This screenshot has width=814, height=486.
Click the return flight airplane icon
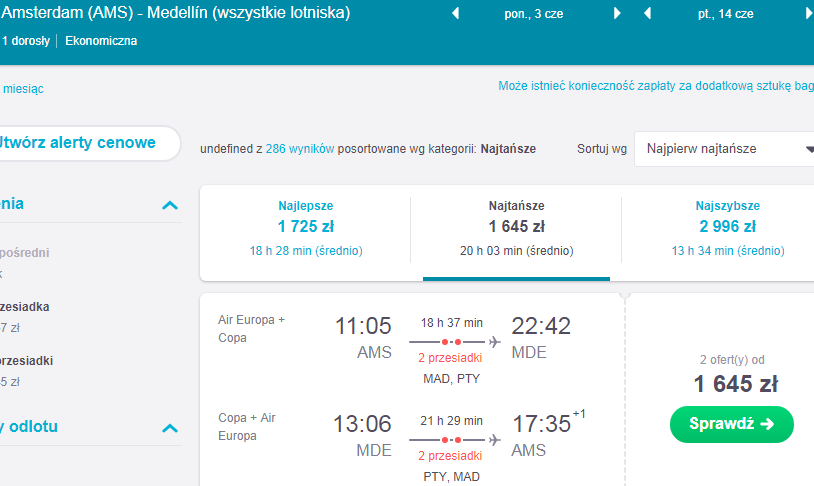coord(495,440)
